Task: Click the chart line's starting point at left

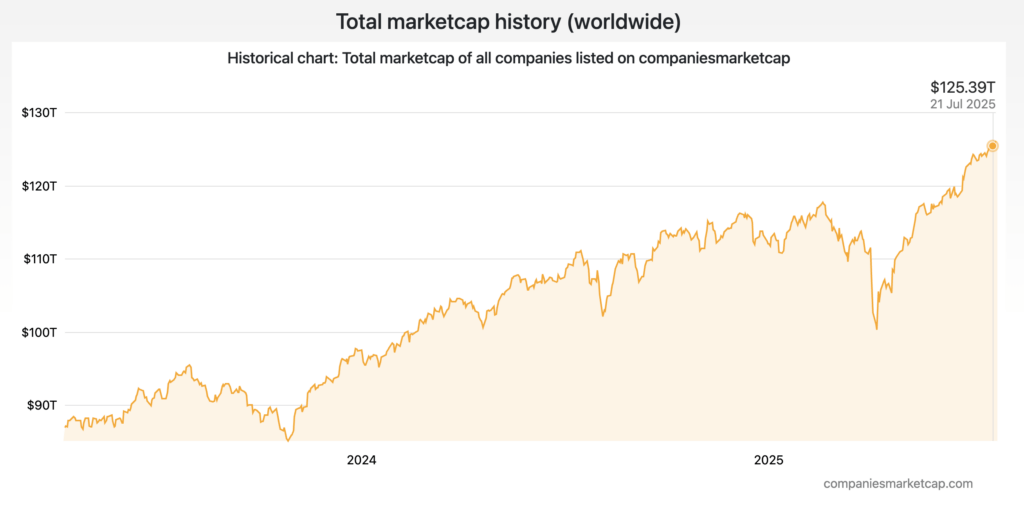Action: (65, 427)
